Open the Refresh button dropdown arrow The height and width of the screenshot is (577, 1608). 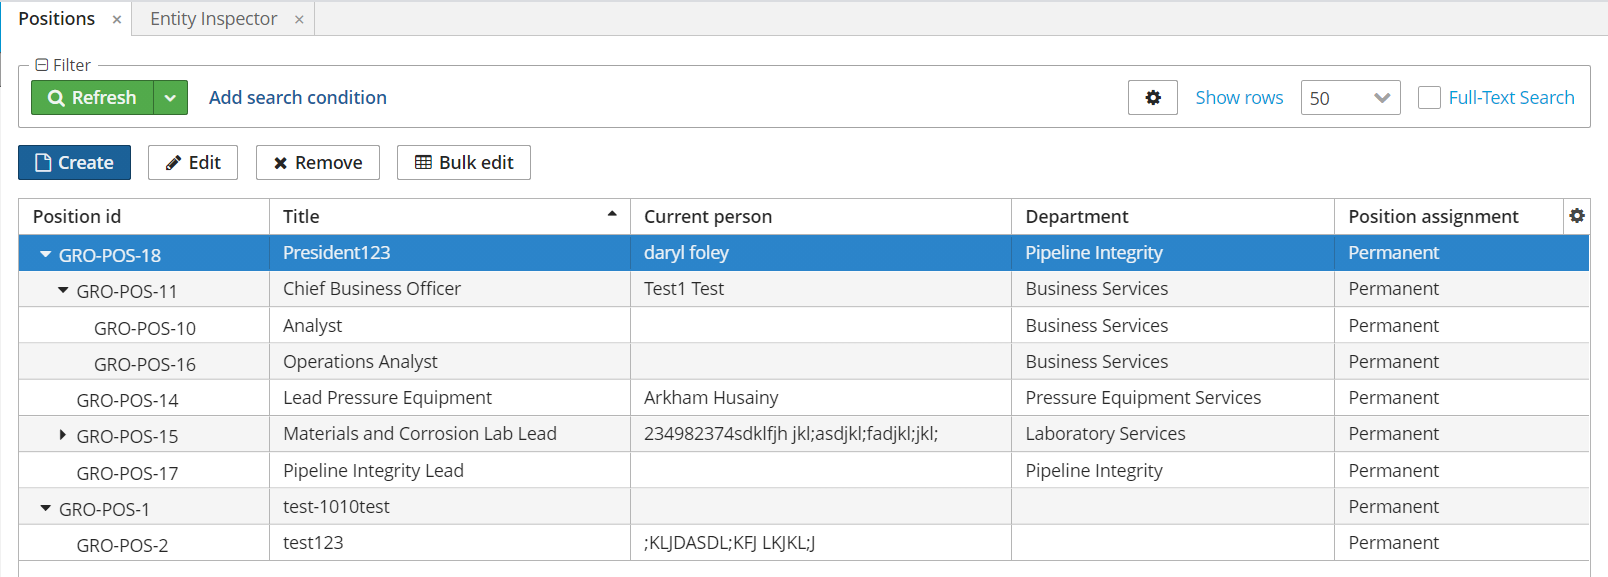pyautogui.click(x=170, y=98)
